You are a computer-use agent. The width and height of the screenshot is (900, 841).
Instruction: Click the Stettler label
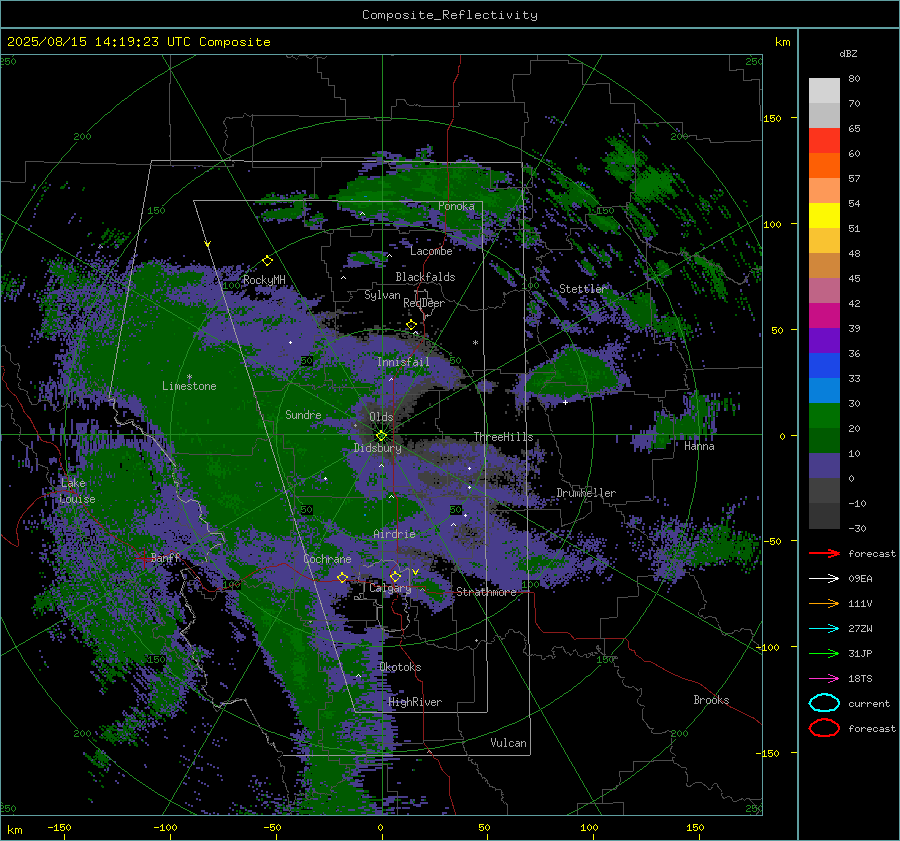pos(583,289)
